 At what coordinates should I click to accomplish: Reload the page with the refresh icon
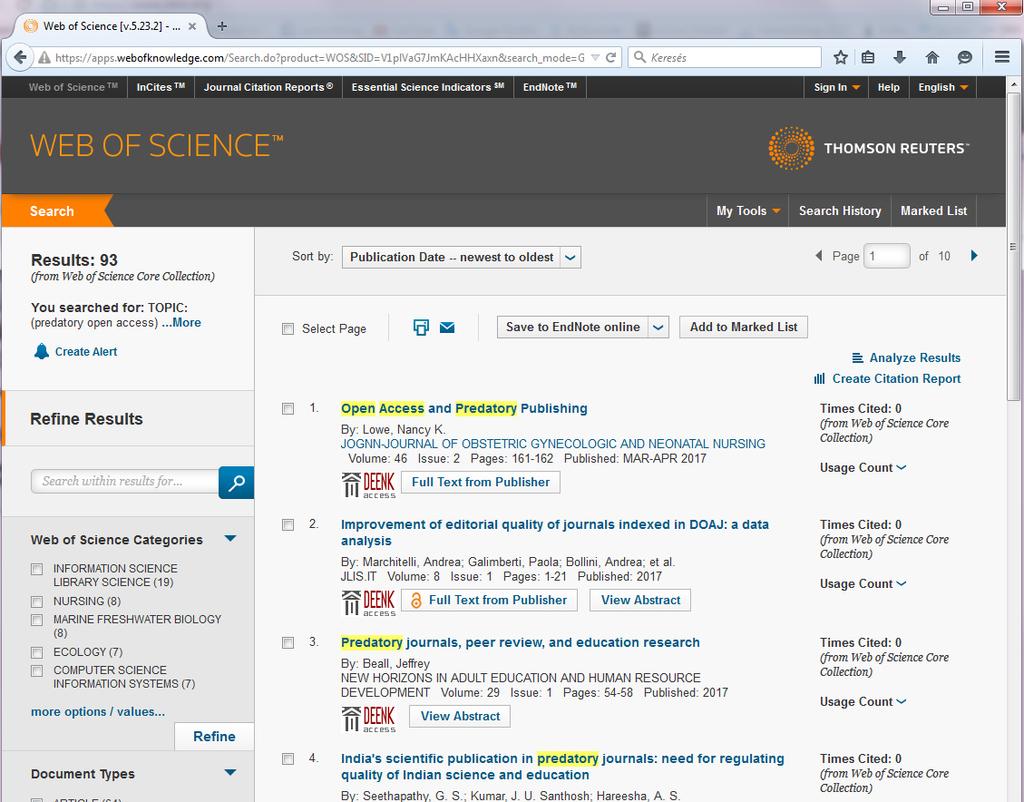pos(611,57)
